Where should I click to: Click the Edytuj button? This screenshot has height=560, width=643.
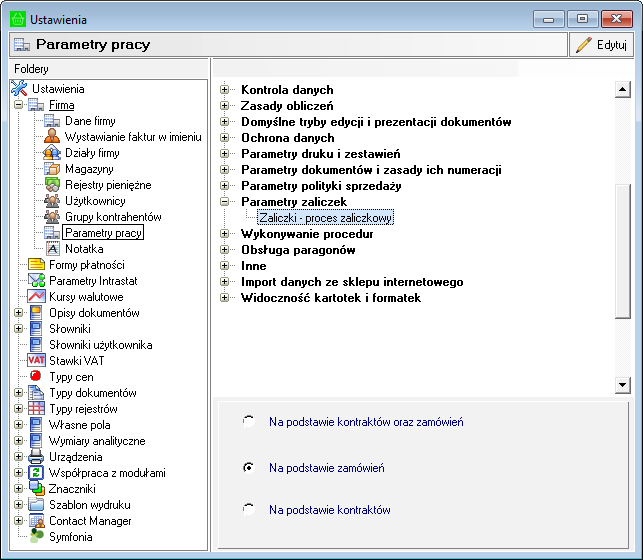coord(601,44)
